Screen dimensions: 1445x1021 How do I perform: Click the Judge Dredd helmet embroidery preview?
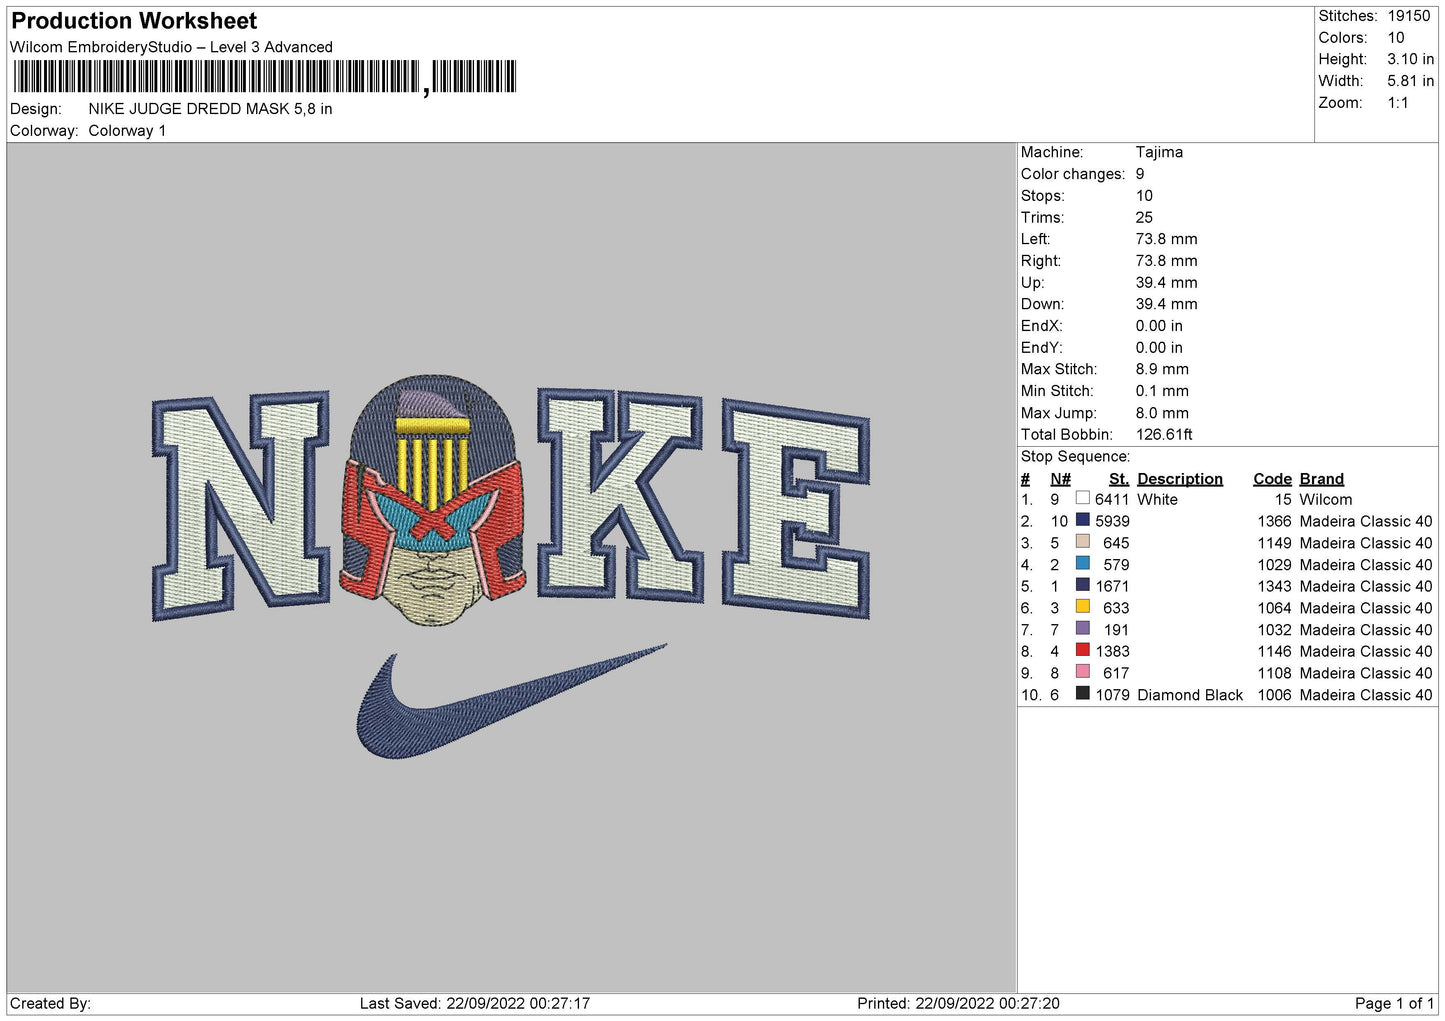click(433, 500)
